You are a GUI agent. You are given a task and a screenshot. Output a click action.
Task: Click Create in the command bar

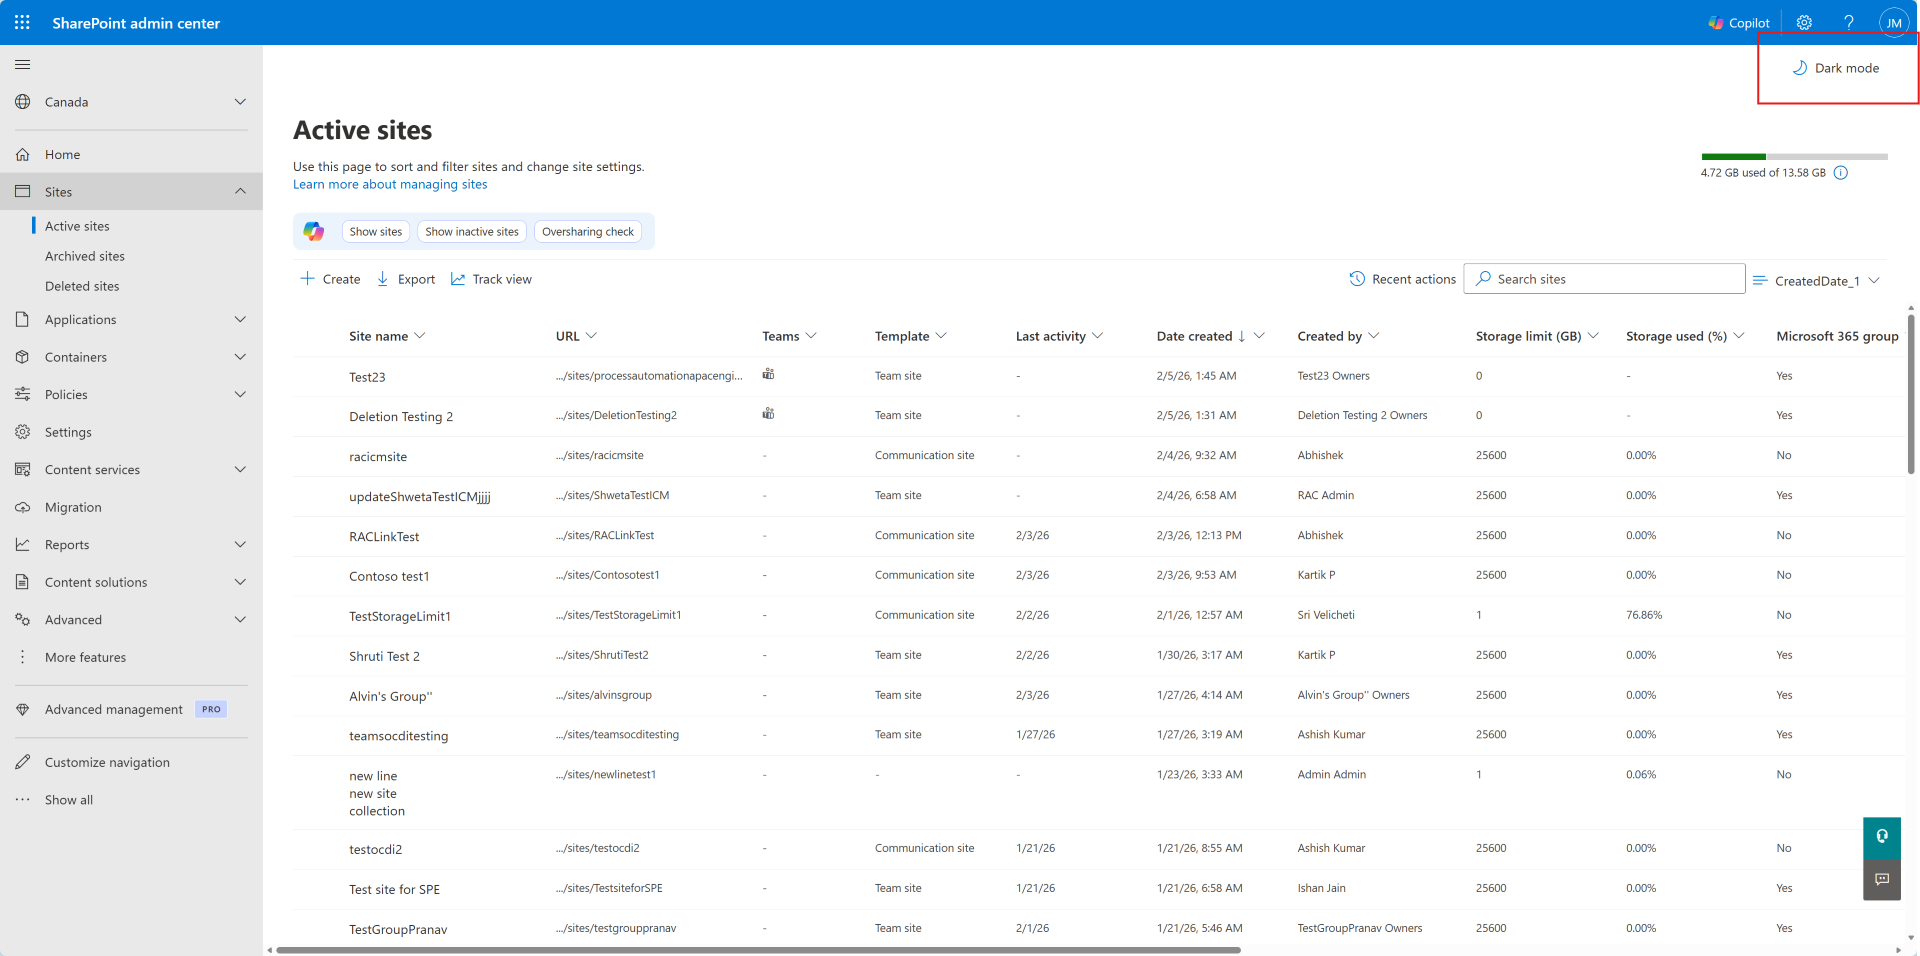point(331,279)
